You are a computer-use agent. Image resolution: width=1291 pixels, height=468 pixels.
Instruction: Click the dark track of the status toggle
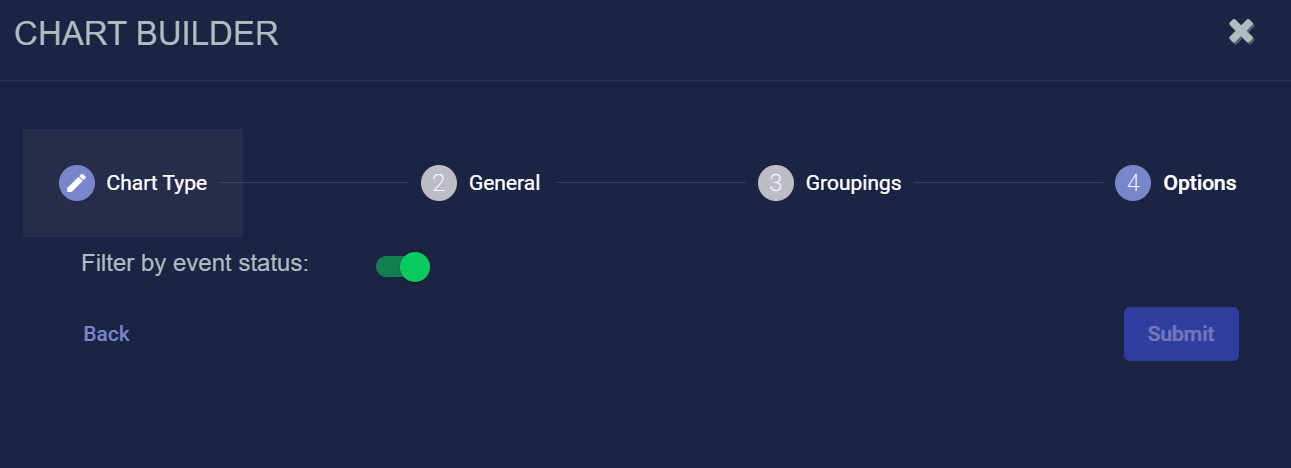[x=385, y=267]
